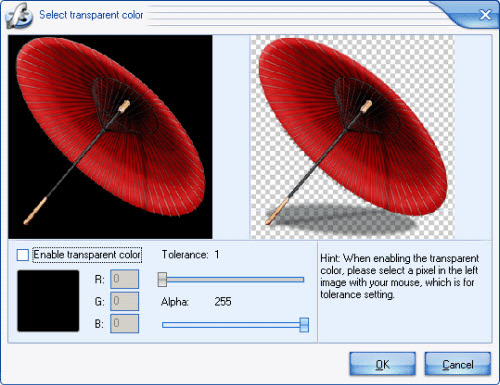Click the R value input field

pyautogui.click(x=125, y=279)
